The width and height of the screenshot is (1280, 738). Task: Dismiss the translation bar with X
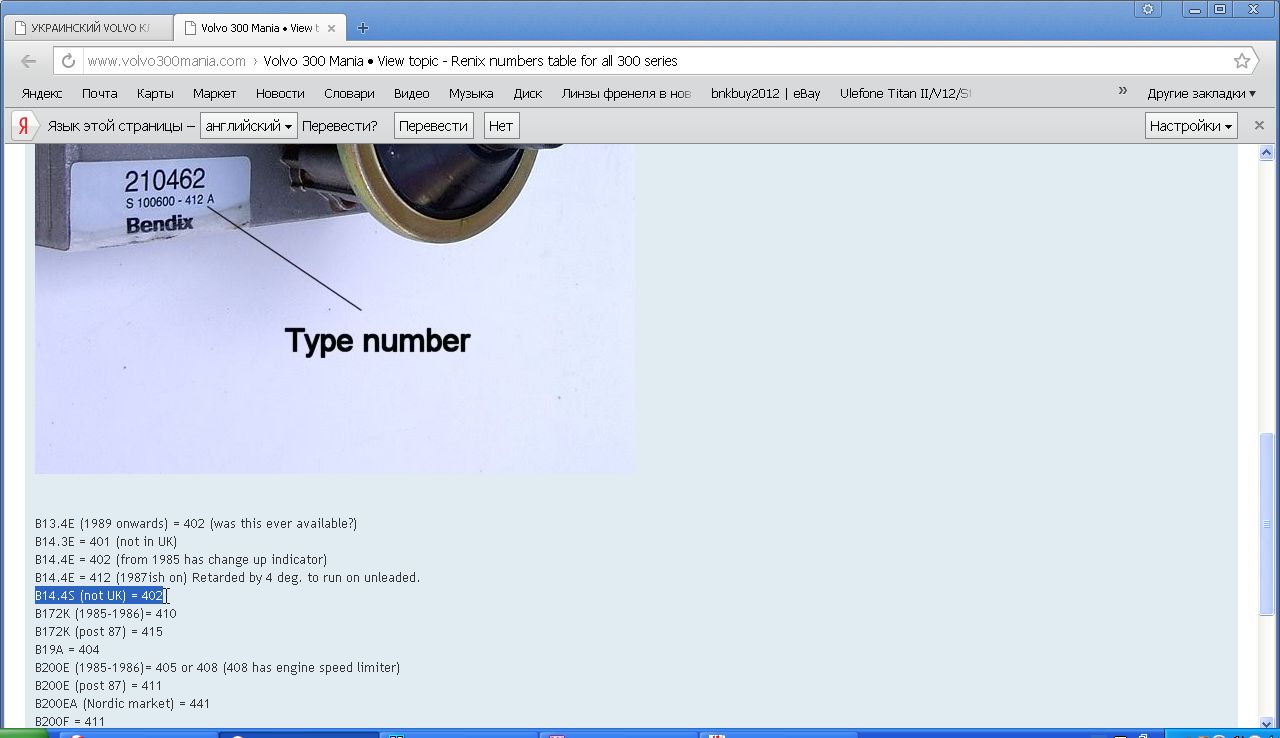click(x=1259, y=126)
